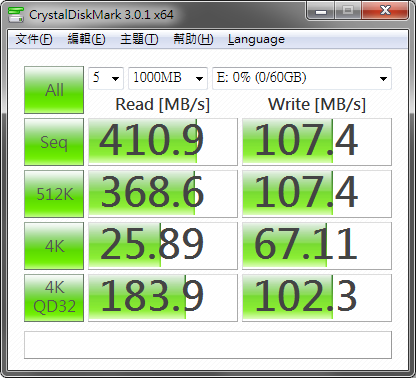
Task: Select the 4K write result 67.11
Action: click(x=317, y=246)
